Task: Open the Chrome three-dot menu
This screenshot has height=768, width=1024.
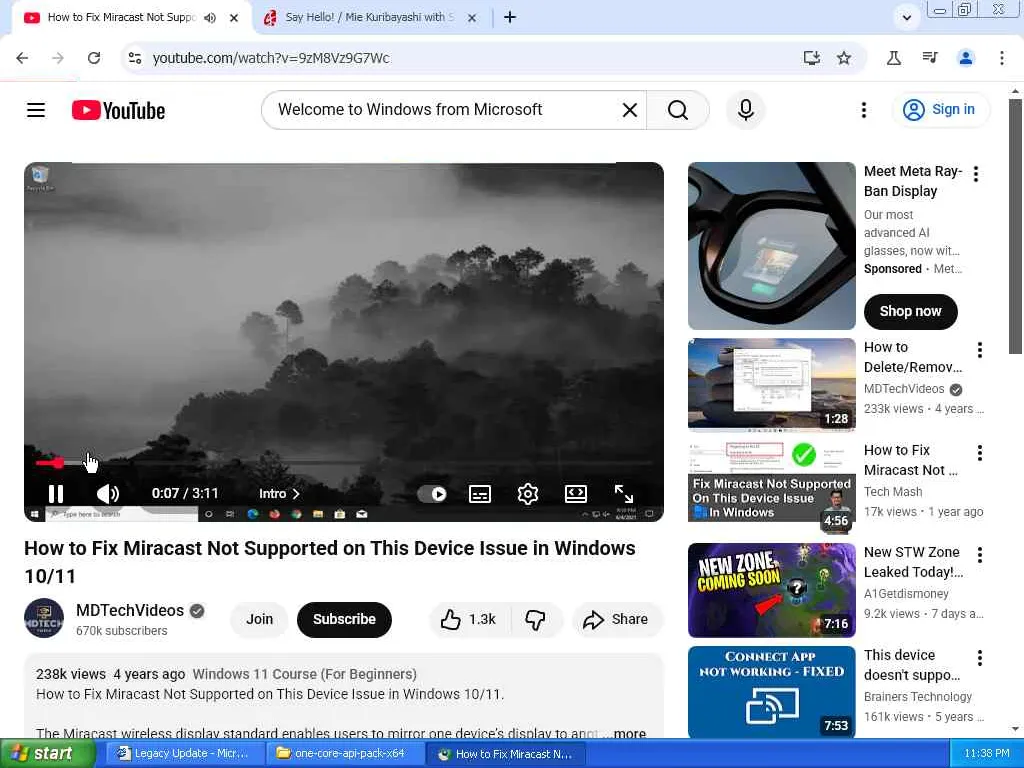Action: (x=1002, y=58)
